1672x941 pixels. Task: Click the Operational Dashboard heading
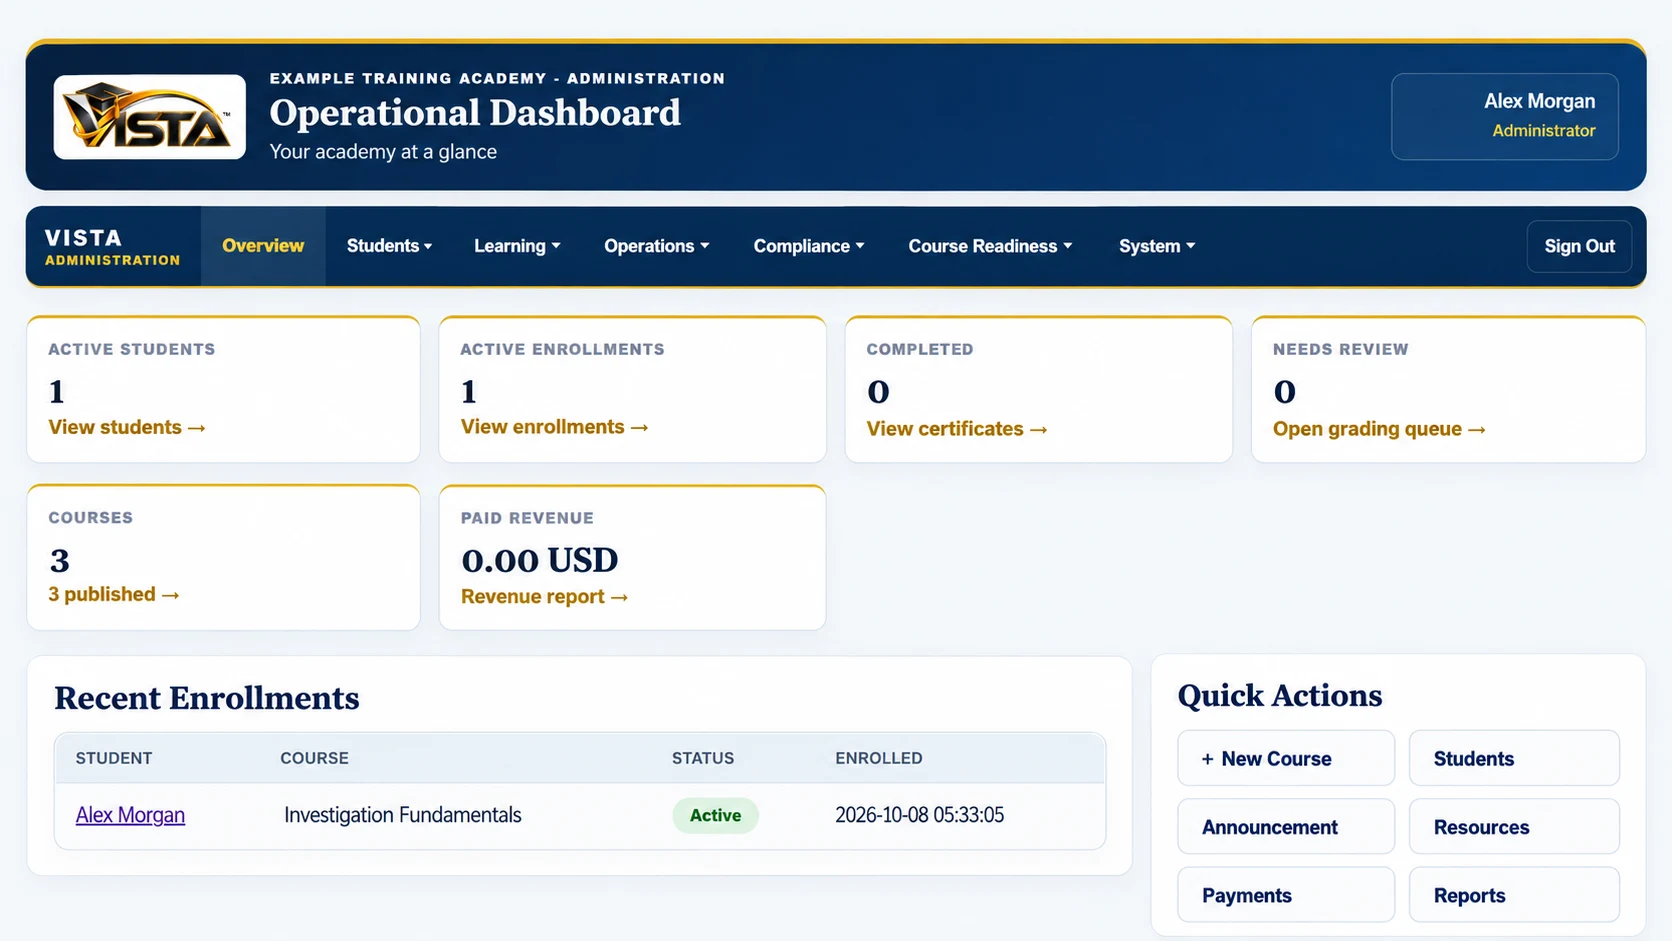(475, 113)
